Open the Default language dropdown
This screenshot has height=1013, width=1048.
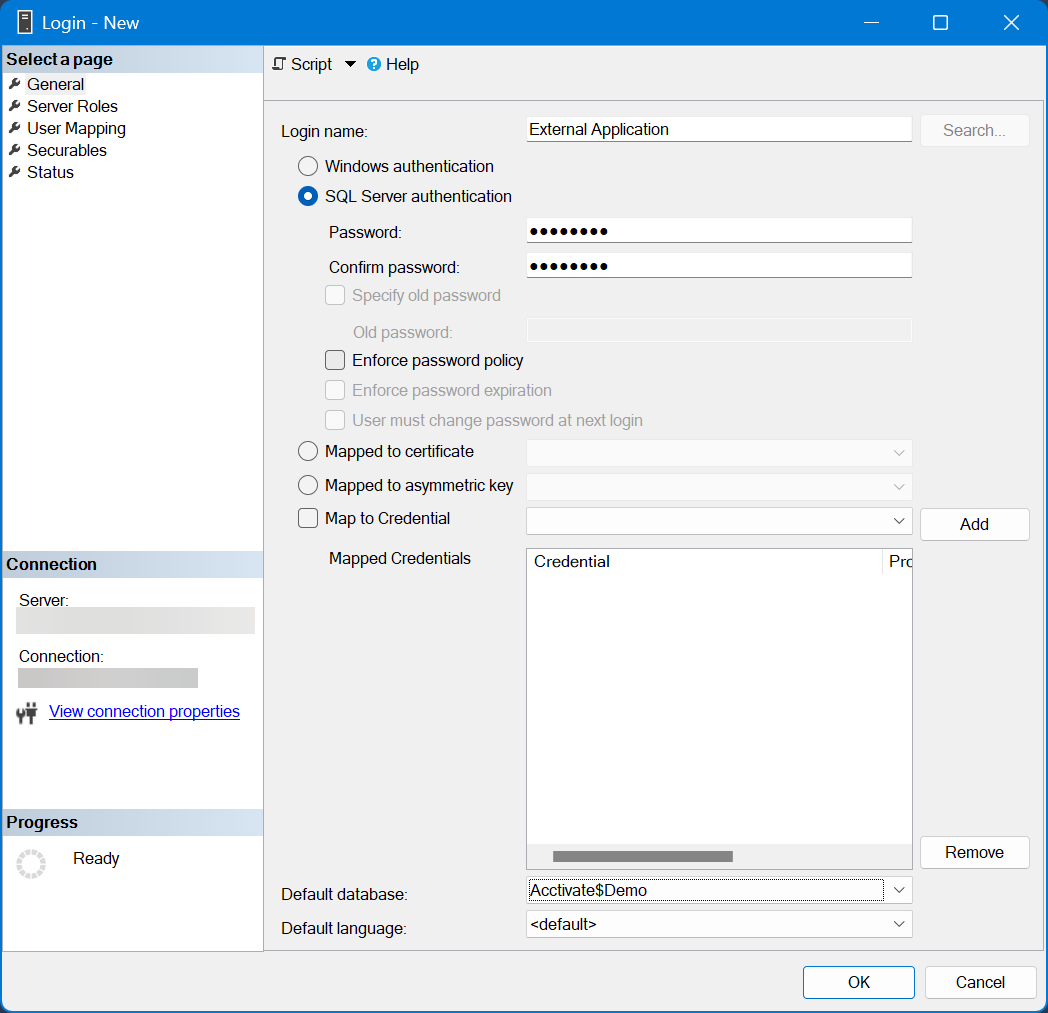coord(898,924)
